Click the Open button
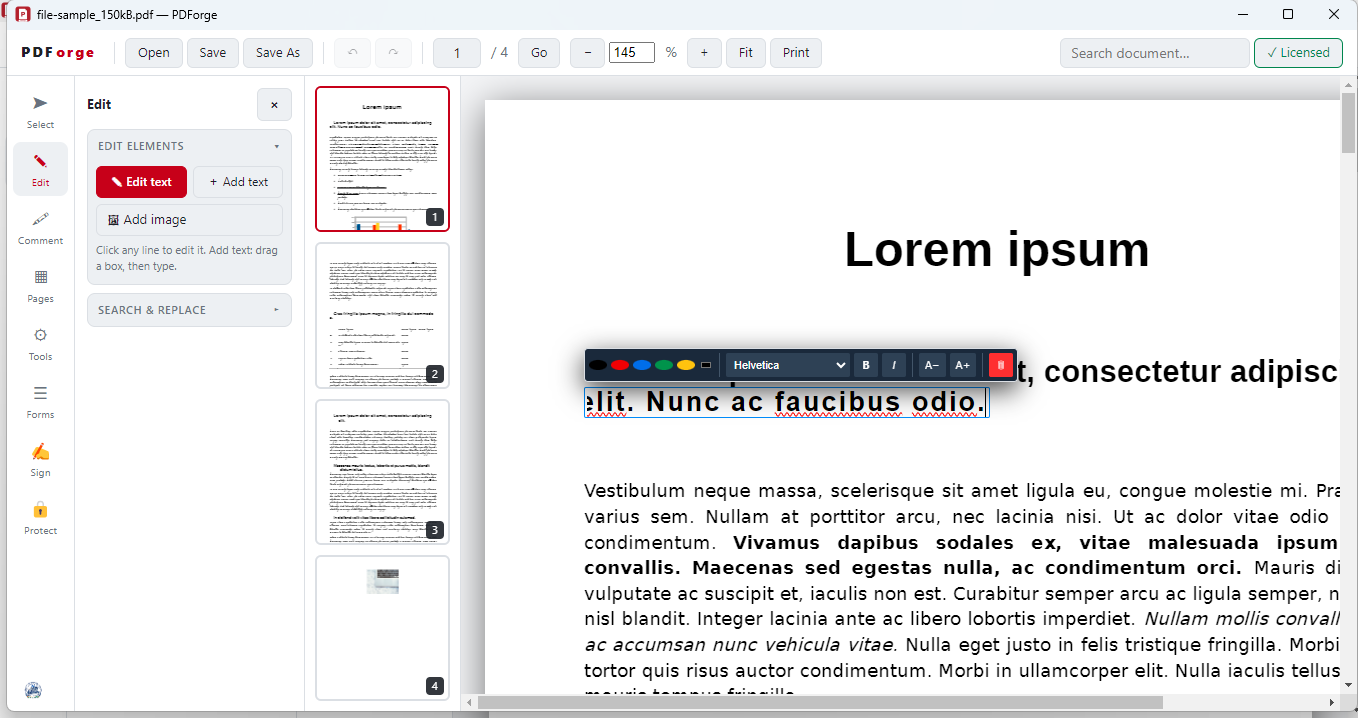This screenshot has height=718, width=1358. pos(154,53)
